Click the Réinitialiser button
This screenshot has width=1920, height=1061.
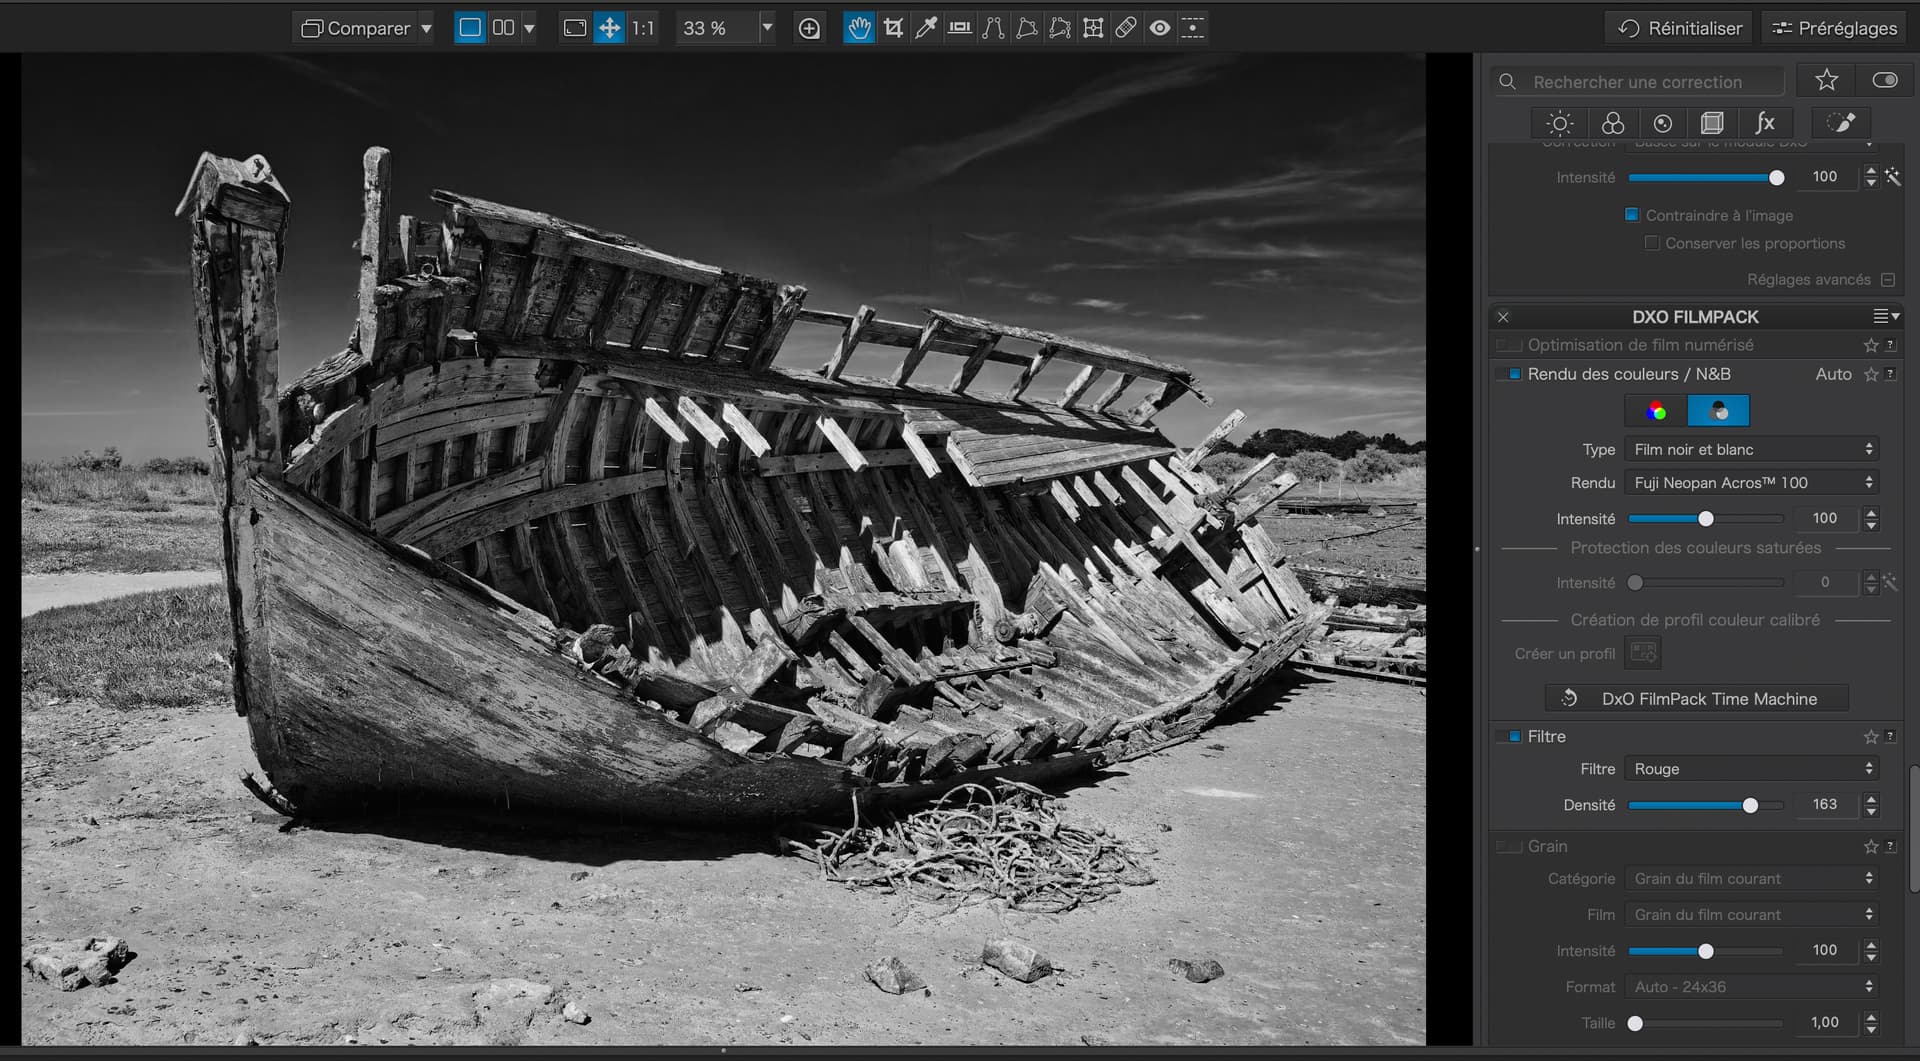[x=1680, y=28]
